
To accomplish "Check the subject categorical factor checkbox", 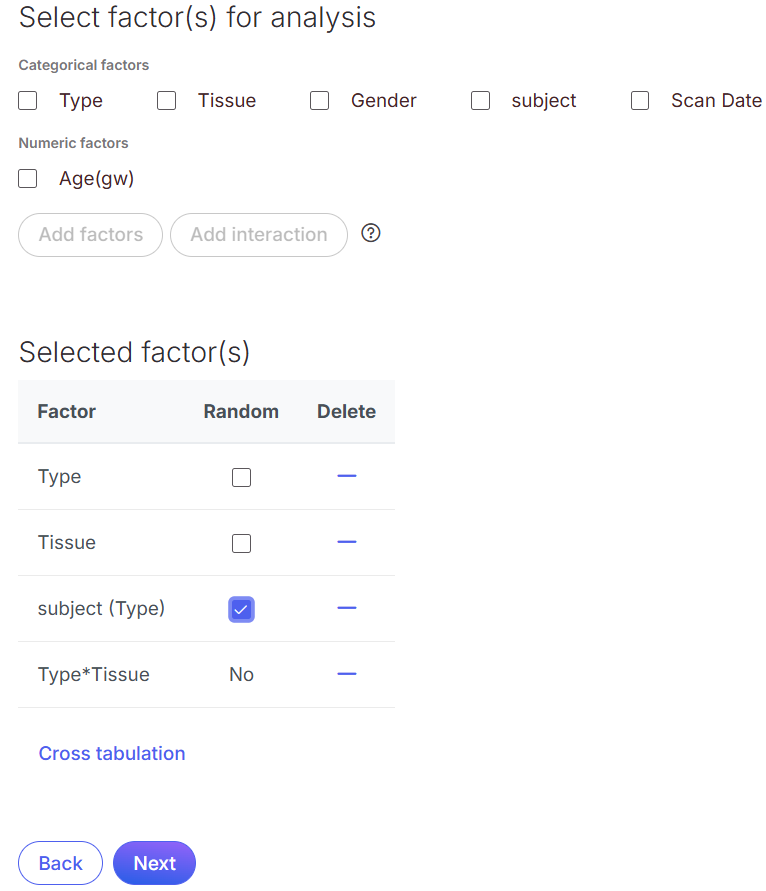I will pos(480,101).
